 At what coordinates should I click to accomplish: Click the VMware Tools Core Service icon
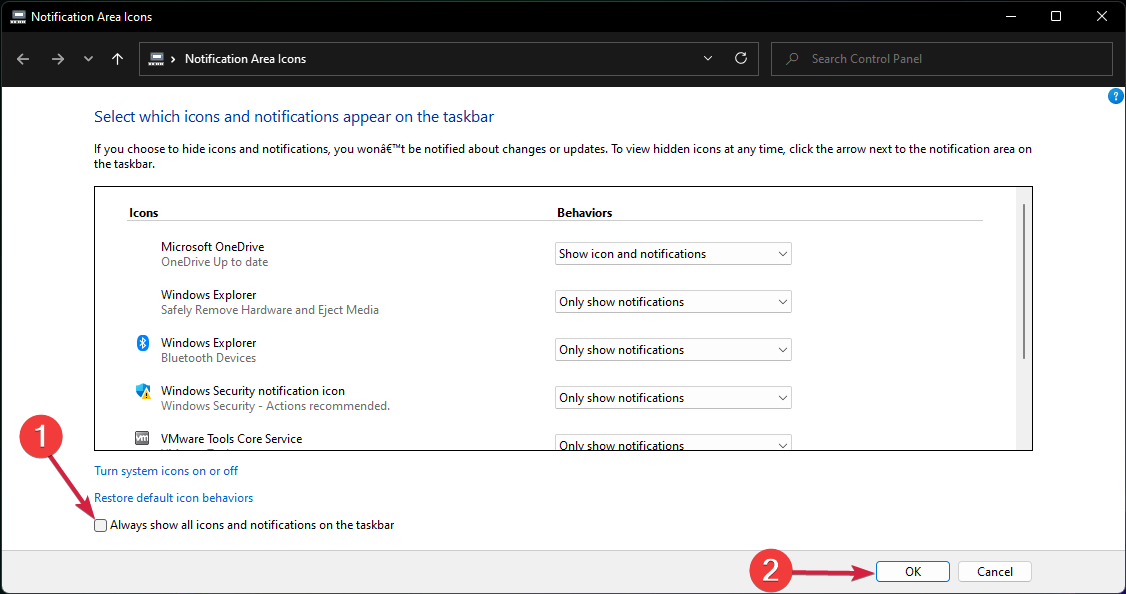[142, 439]
